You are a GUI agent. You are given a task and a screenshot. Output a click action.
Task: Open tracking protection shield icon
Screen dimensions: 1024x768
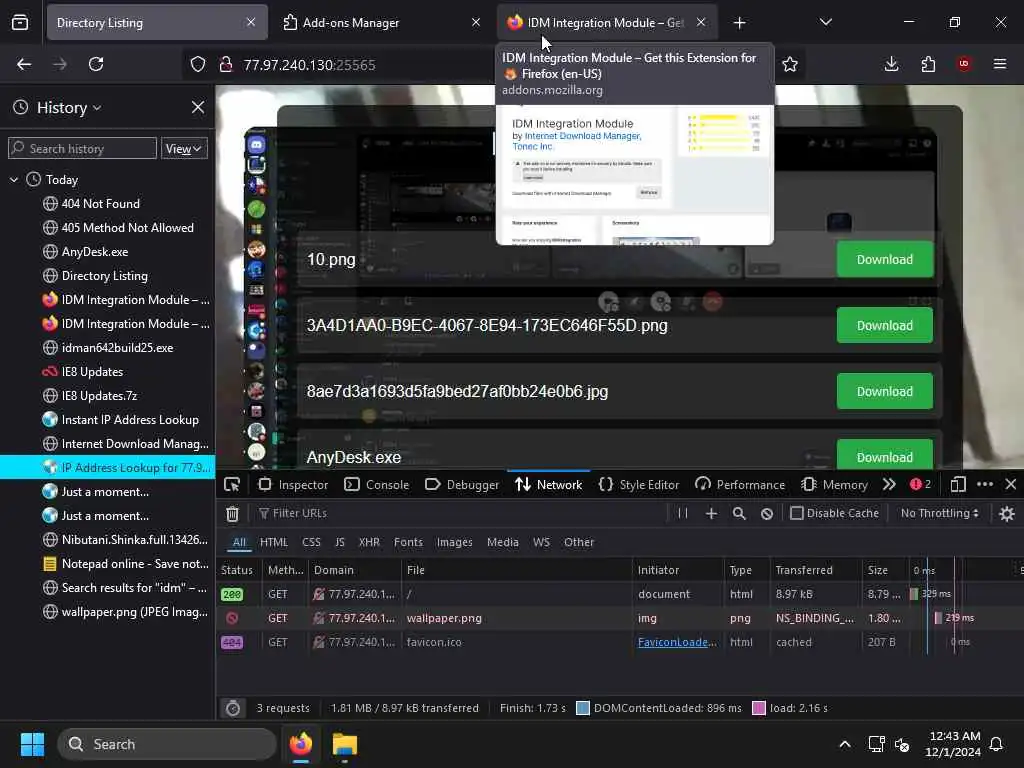pyautogui.click(x=198, y=65)
